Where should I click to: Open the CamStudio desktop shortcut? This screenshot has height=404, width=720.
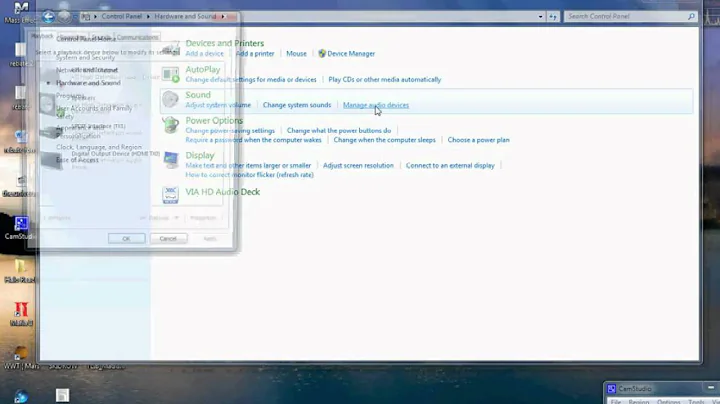tap(20, 228)
